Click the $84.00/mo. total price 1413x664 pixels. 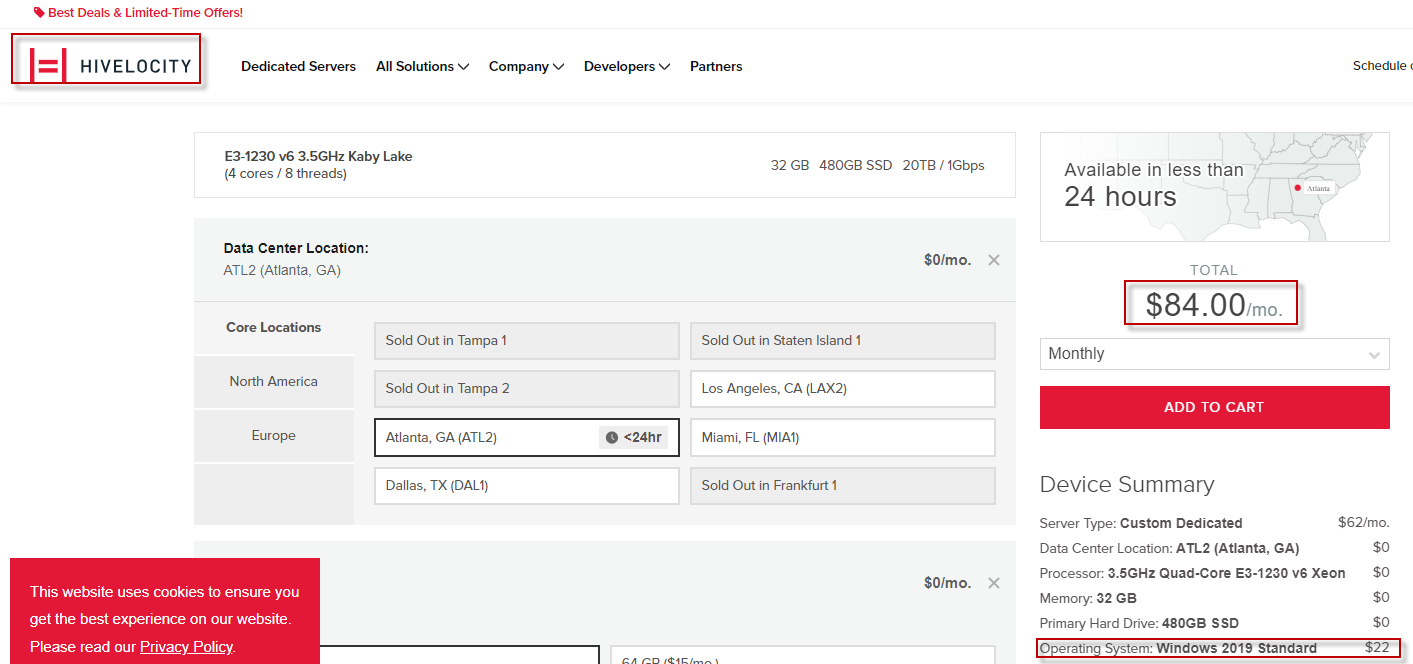1214,304
